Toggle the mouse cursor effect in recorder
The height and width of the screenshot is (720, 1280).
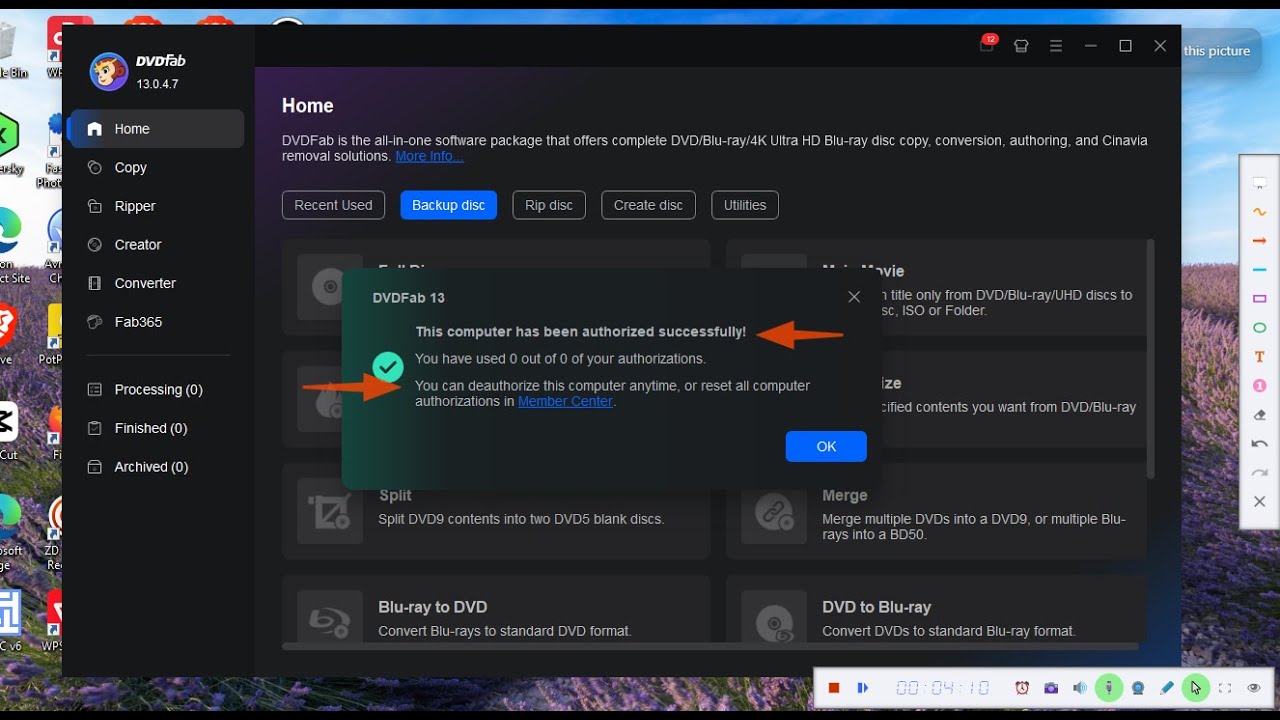1196,688
